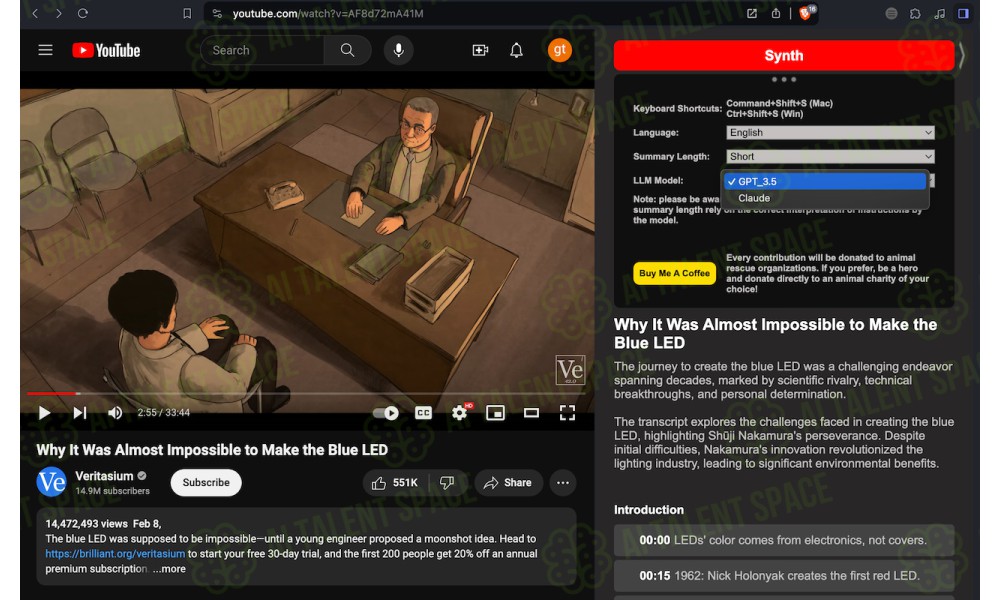Go forward in browser history

tap(59, 13)
